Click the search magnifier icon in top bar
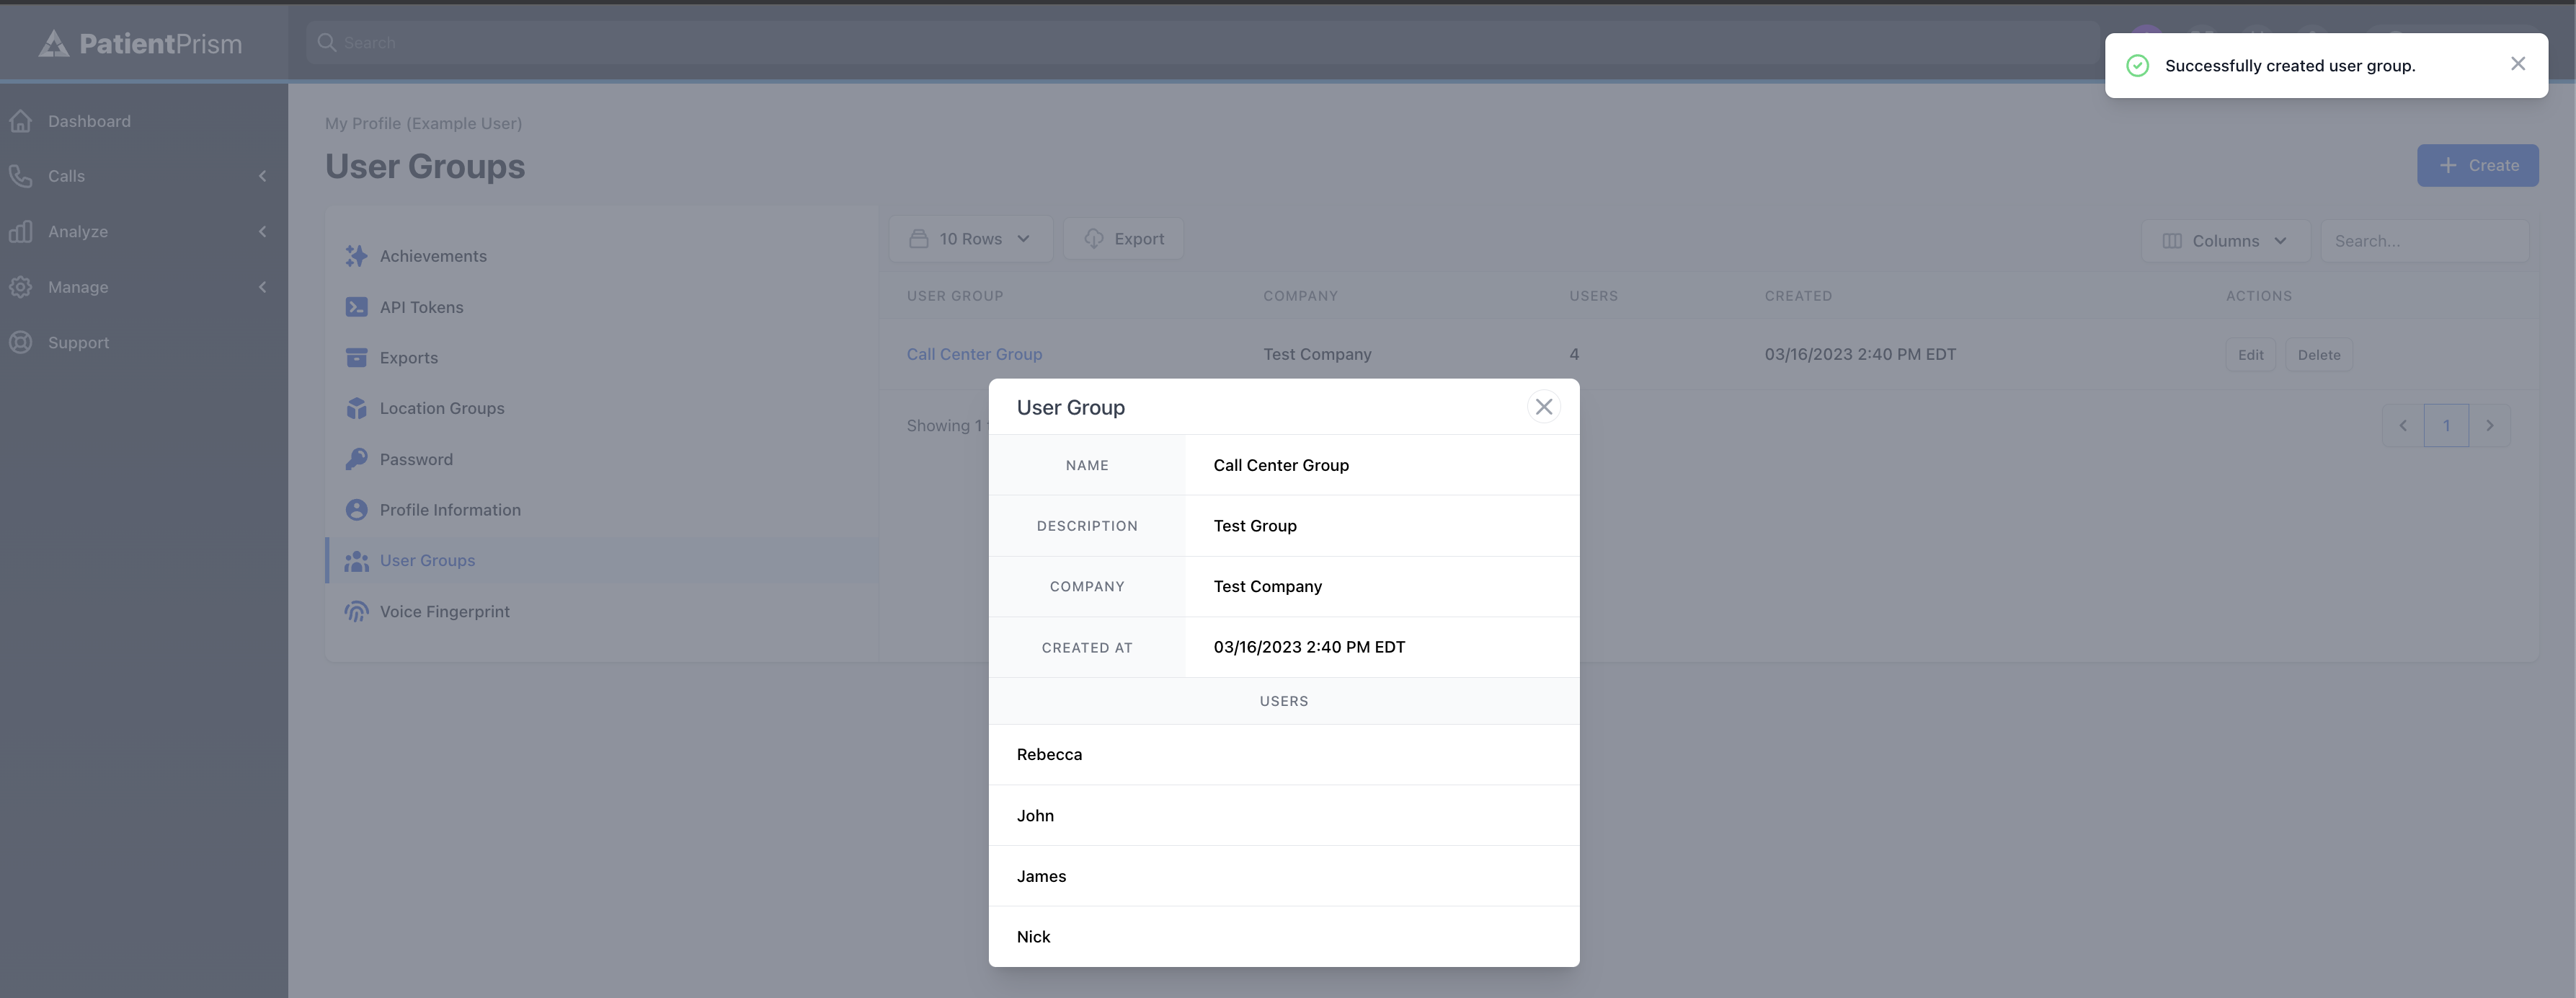The width and height of the screenshot is (2576, 998). click(327, 42)
